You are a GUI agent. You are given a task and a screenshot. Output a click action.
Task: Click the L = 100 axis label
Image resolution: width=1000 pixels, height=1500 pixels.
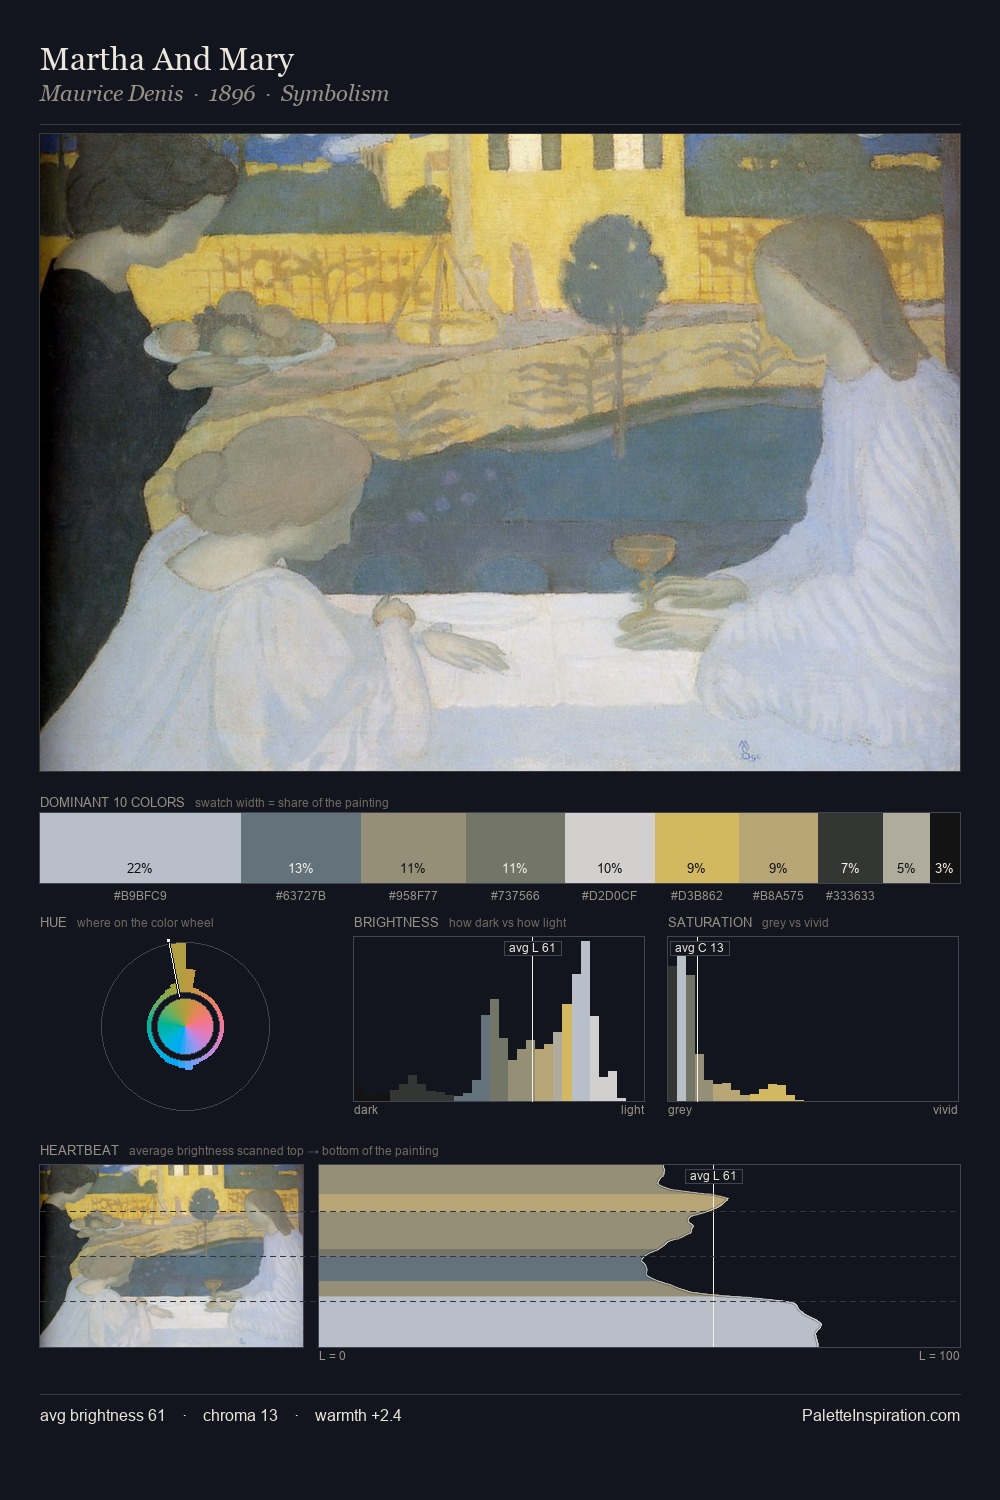(939, 1356)
